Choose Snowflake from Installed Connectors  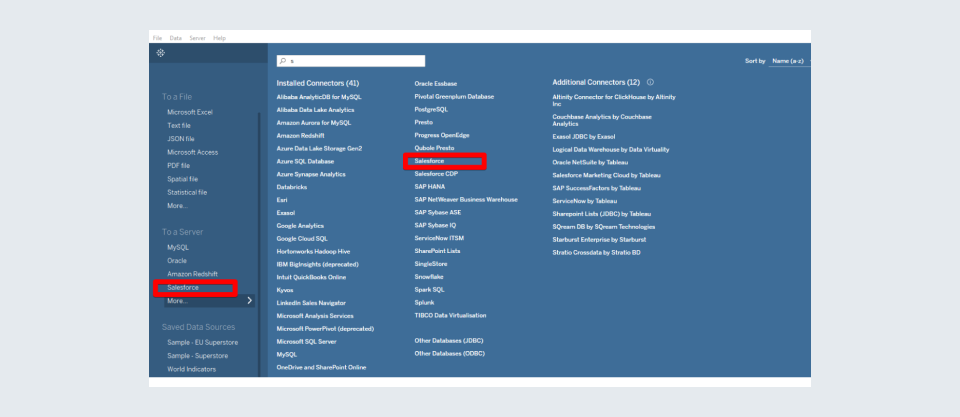[429, 276]
